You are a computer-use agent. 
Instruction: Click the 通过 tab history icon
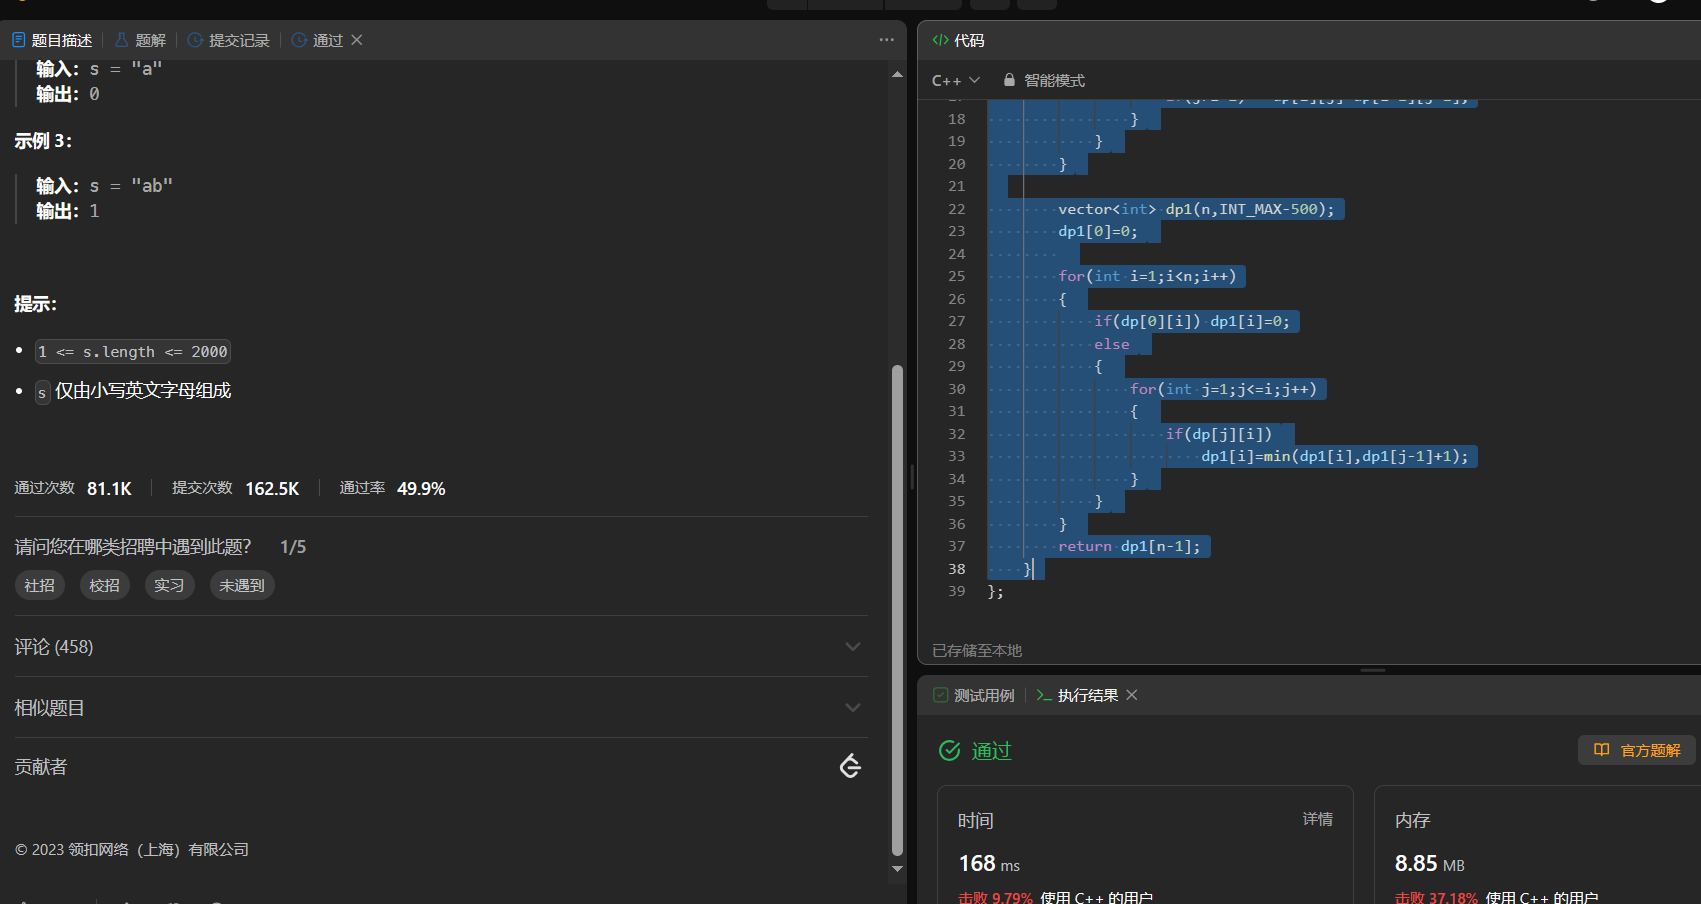pyautogui.click(x=299, y=40)
